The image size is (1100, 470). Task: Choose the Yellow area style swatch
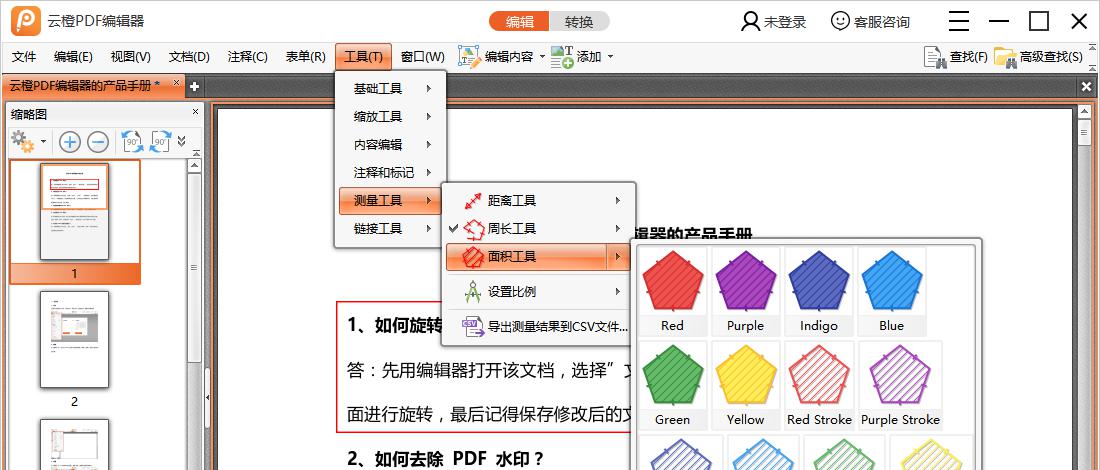click(x=746, y=384)
